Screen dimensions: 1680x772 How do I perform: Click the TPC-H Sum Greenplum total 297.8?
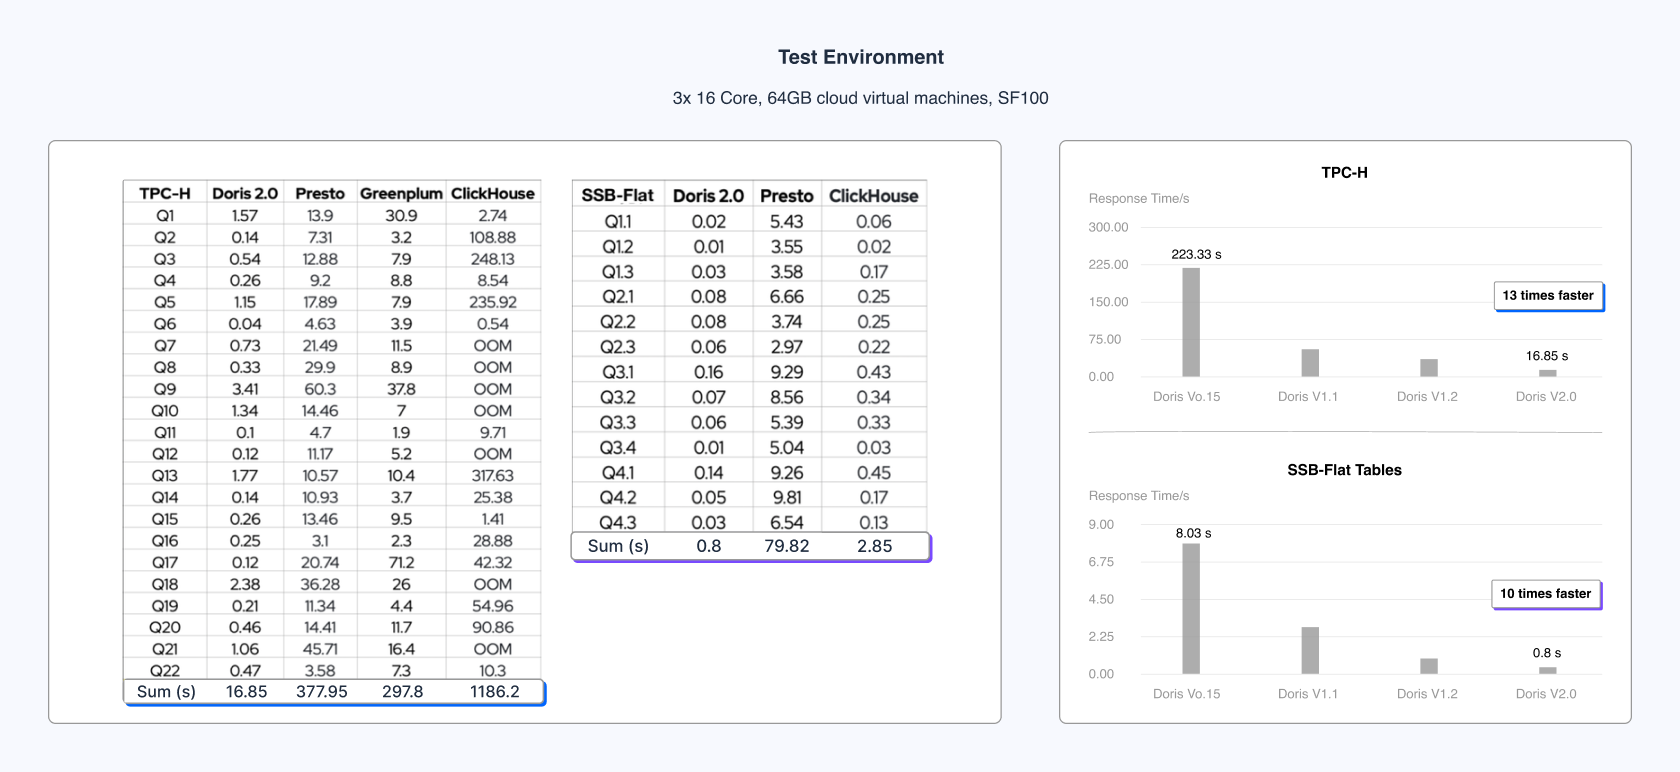[x=402, y=692]
